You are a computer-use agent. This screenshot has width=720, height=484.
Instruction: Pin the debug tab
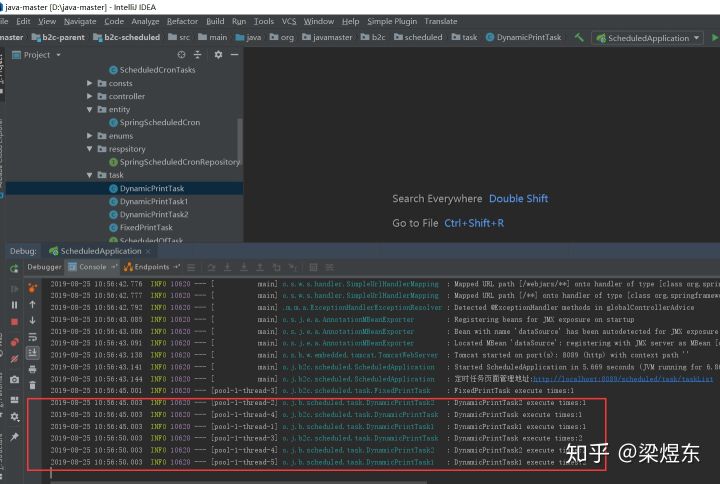tap(14, 437)
